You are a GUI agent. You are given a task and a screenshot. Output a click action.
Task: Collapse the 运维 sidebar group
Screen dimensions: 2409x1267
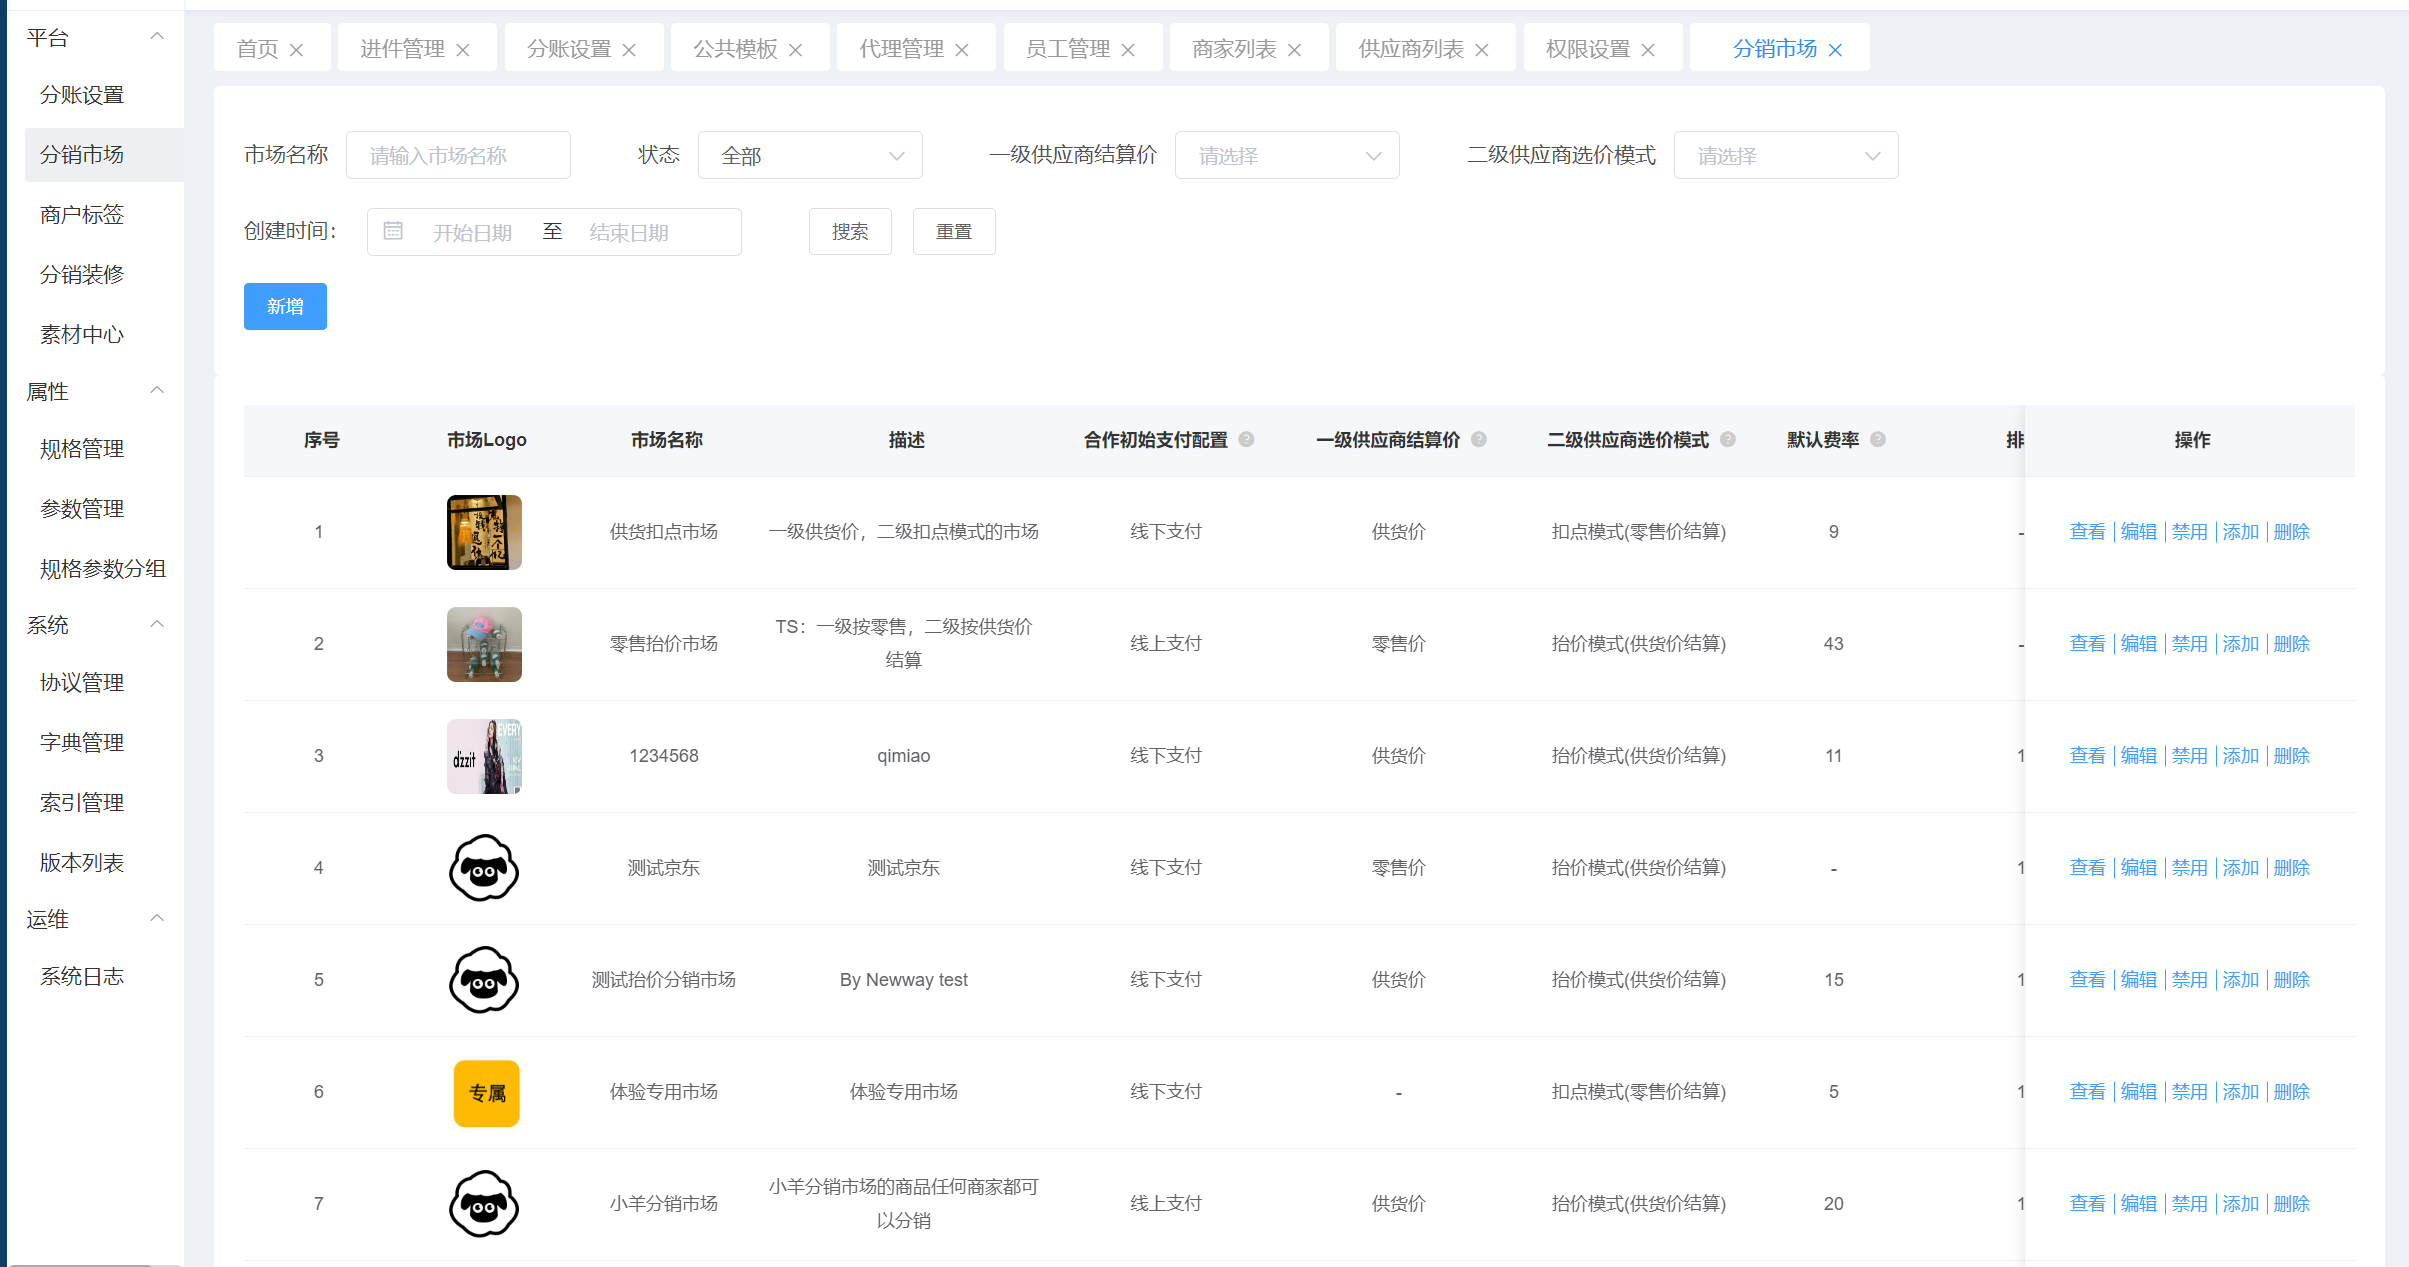[x=157, y=919]
